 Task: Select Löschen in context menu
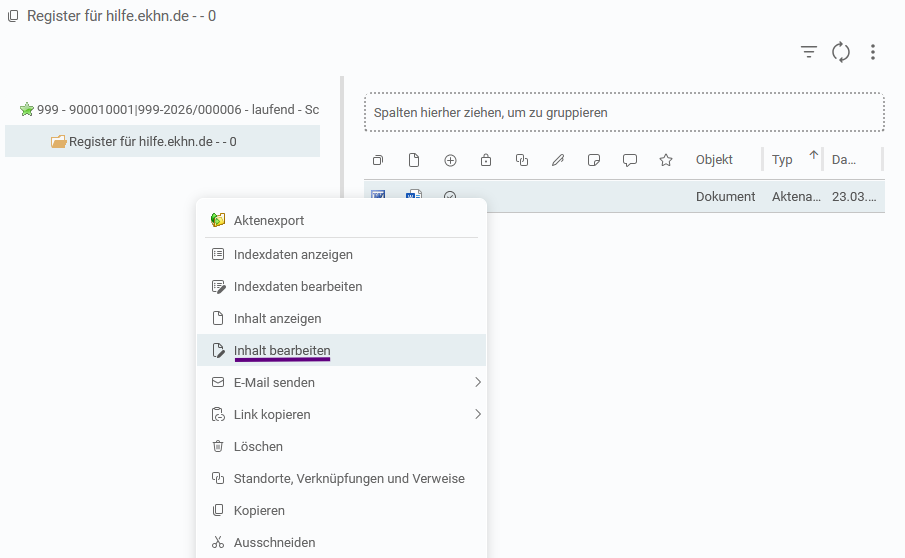click(x=342, y=447)
